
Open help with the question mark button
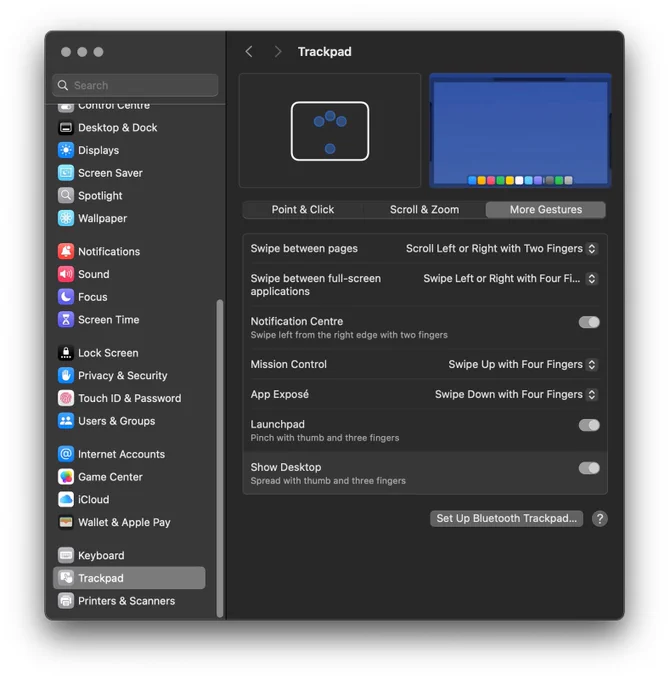click(600, 519)
